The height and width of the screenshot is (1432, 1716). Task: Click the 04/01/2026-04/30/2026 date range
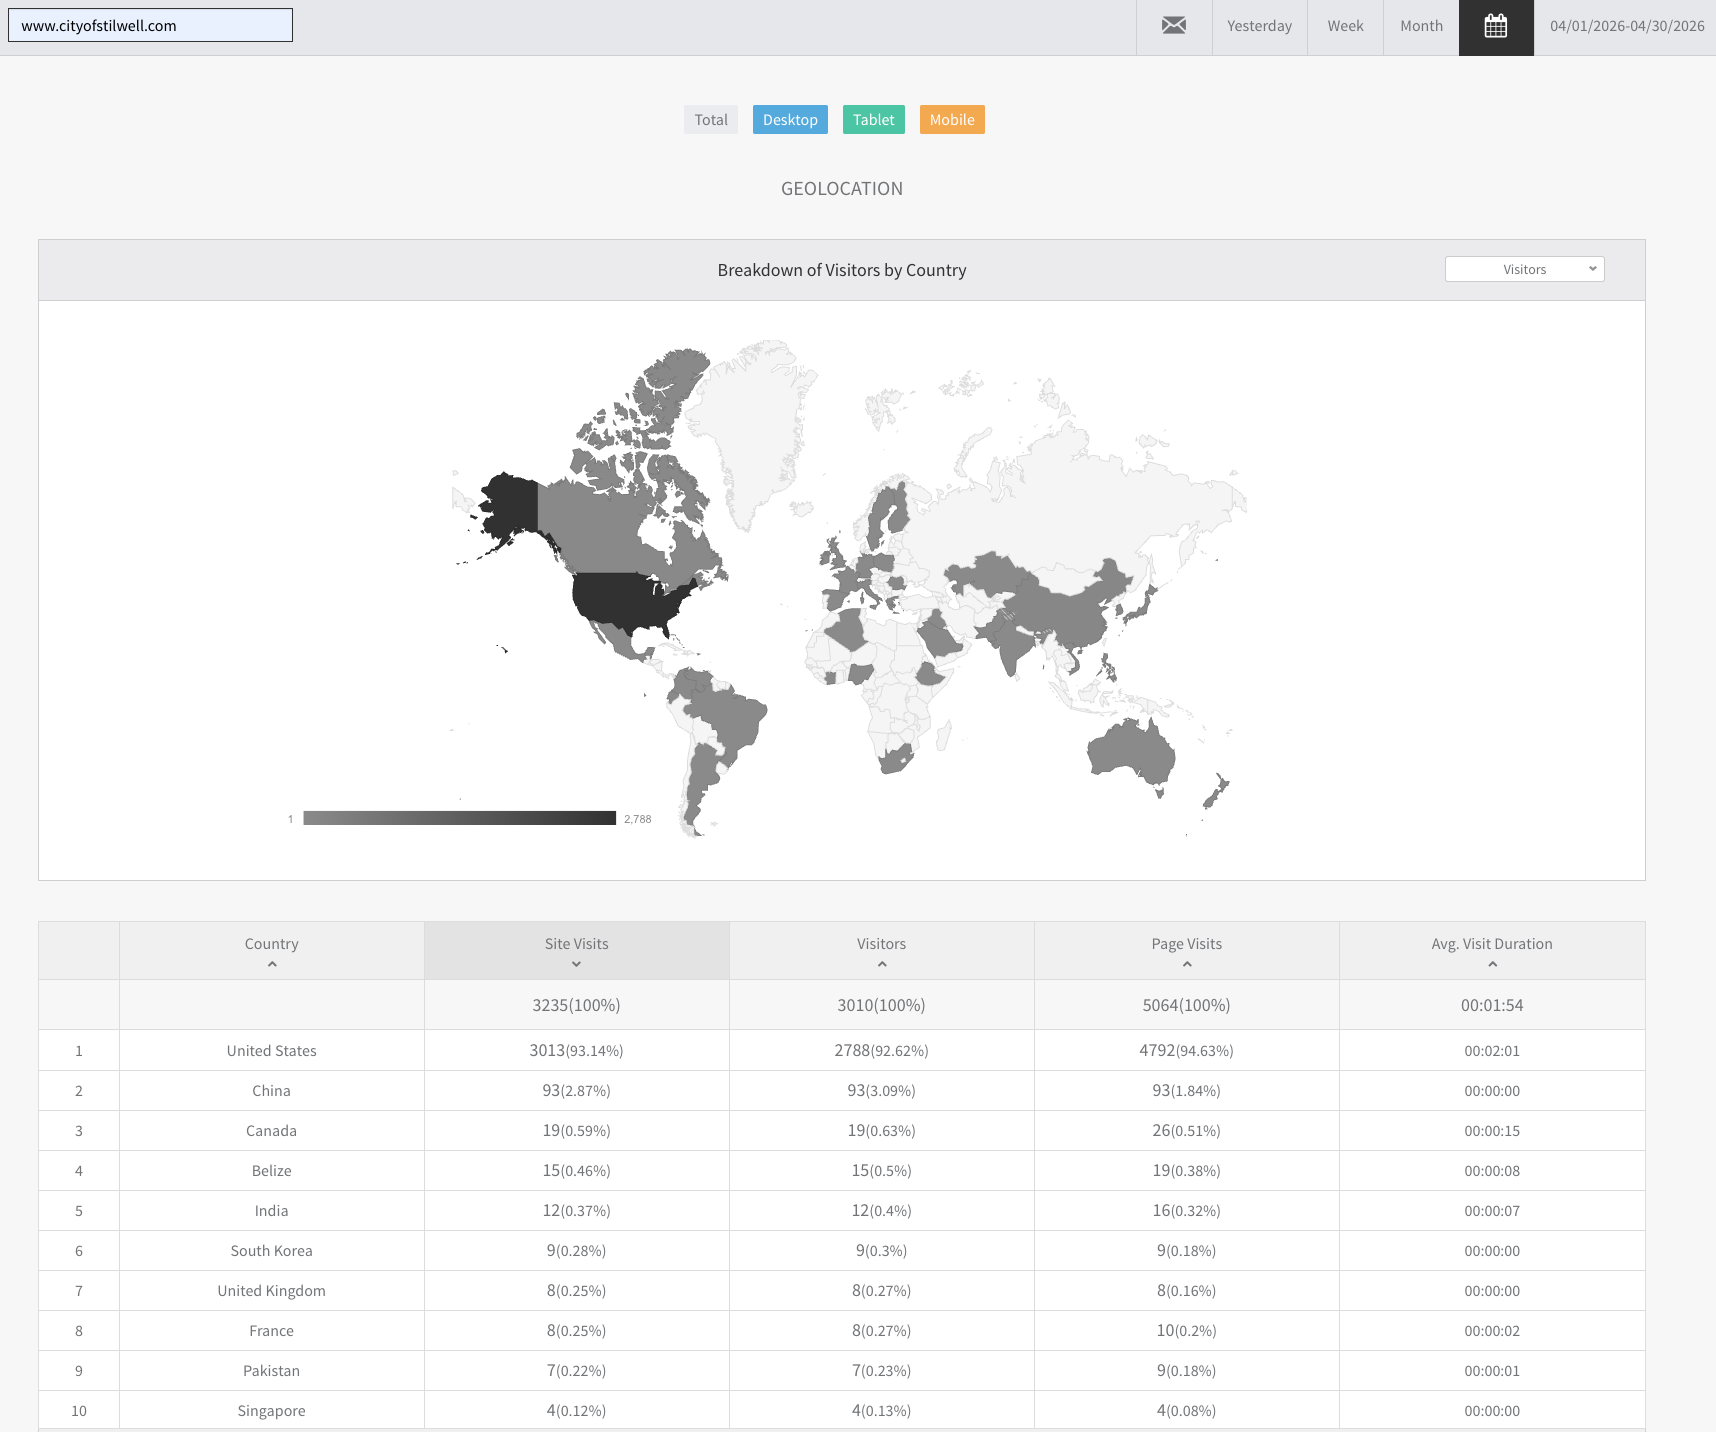click(1627, 26)
